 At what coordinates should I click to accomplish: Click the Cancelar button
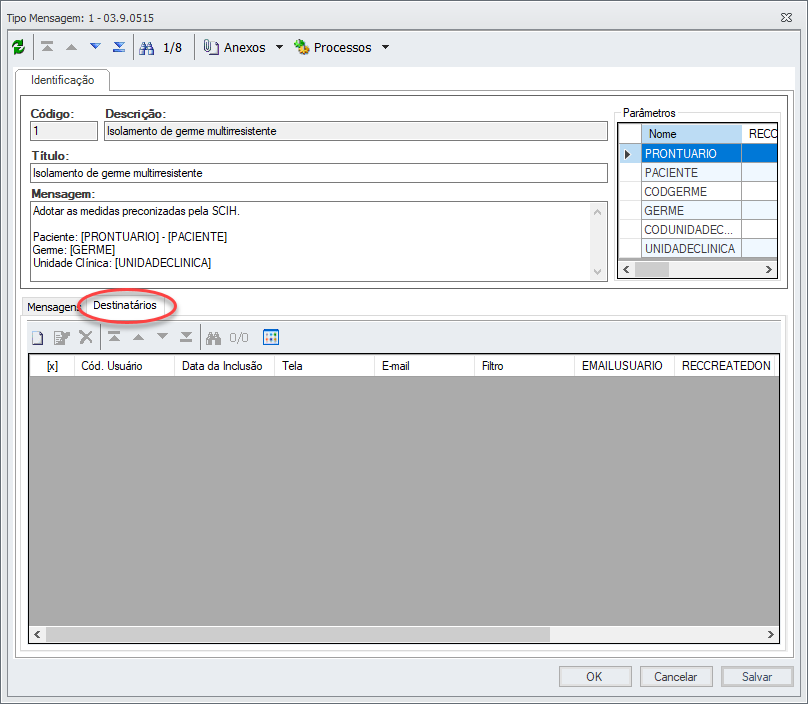[x=676, y=677]
